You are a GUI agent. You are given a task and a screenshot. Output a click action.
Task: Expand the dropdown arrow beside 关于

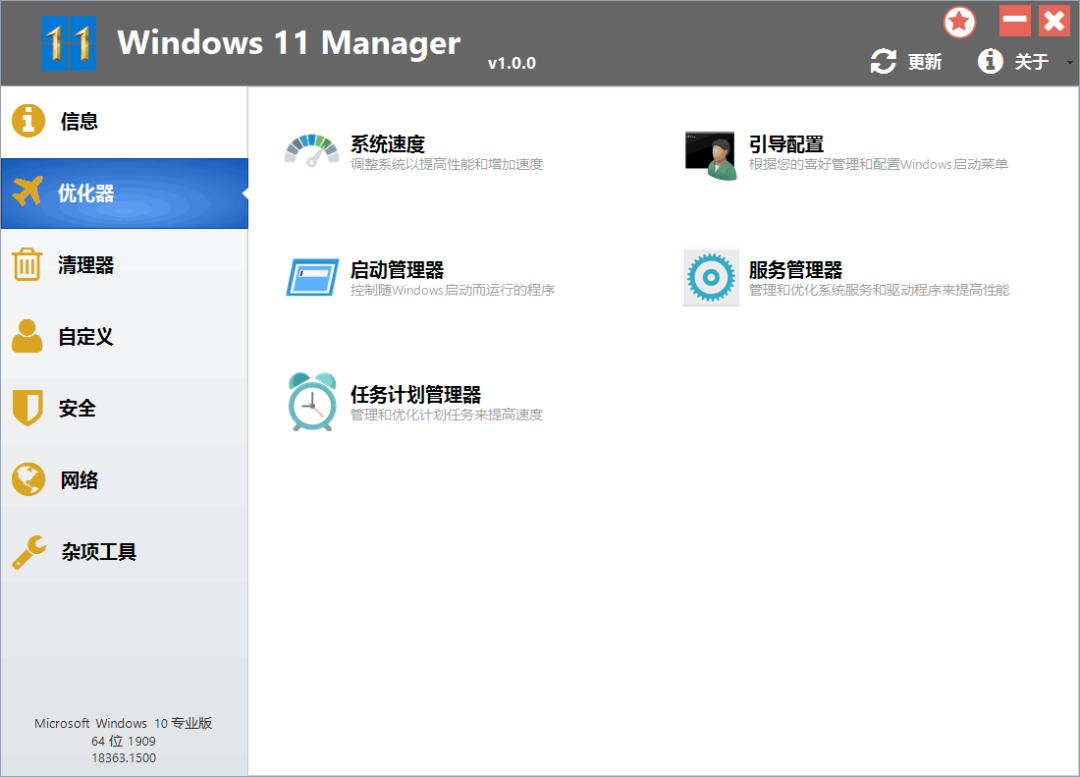click(1069, 63)
